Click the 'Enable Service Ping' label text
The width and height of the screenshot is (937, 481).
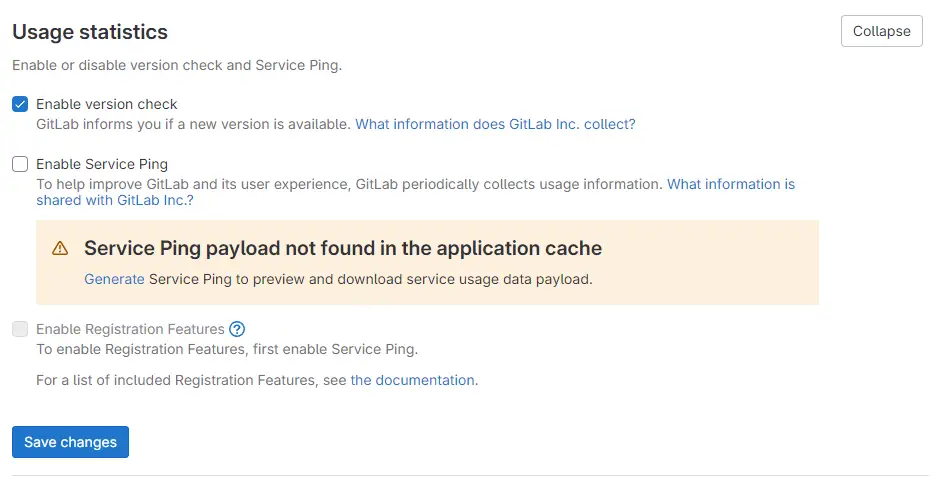click(x=102, y=164)
